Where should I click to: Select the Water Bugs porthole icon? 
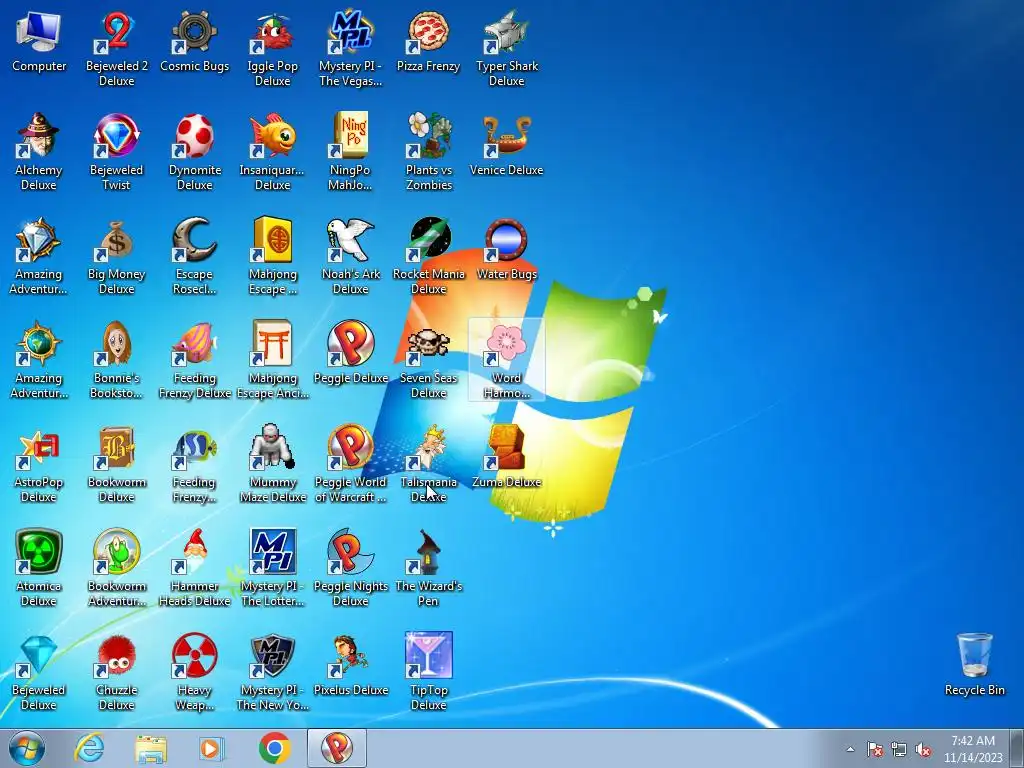(506, 249)
